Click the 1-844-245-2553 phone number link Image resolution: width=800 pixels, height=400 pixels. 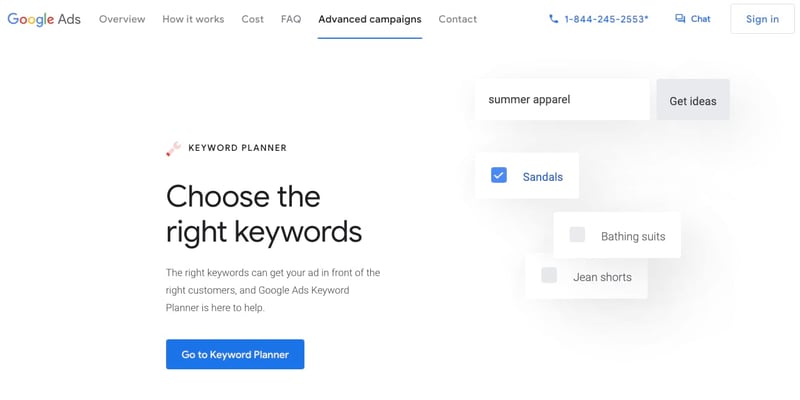pyautogui.click(x=606, y=19)
